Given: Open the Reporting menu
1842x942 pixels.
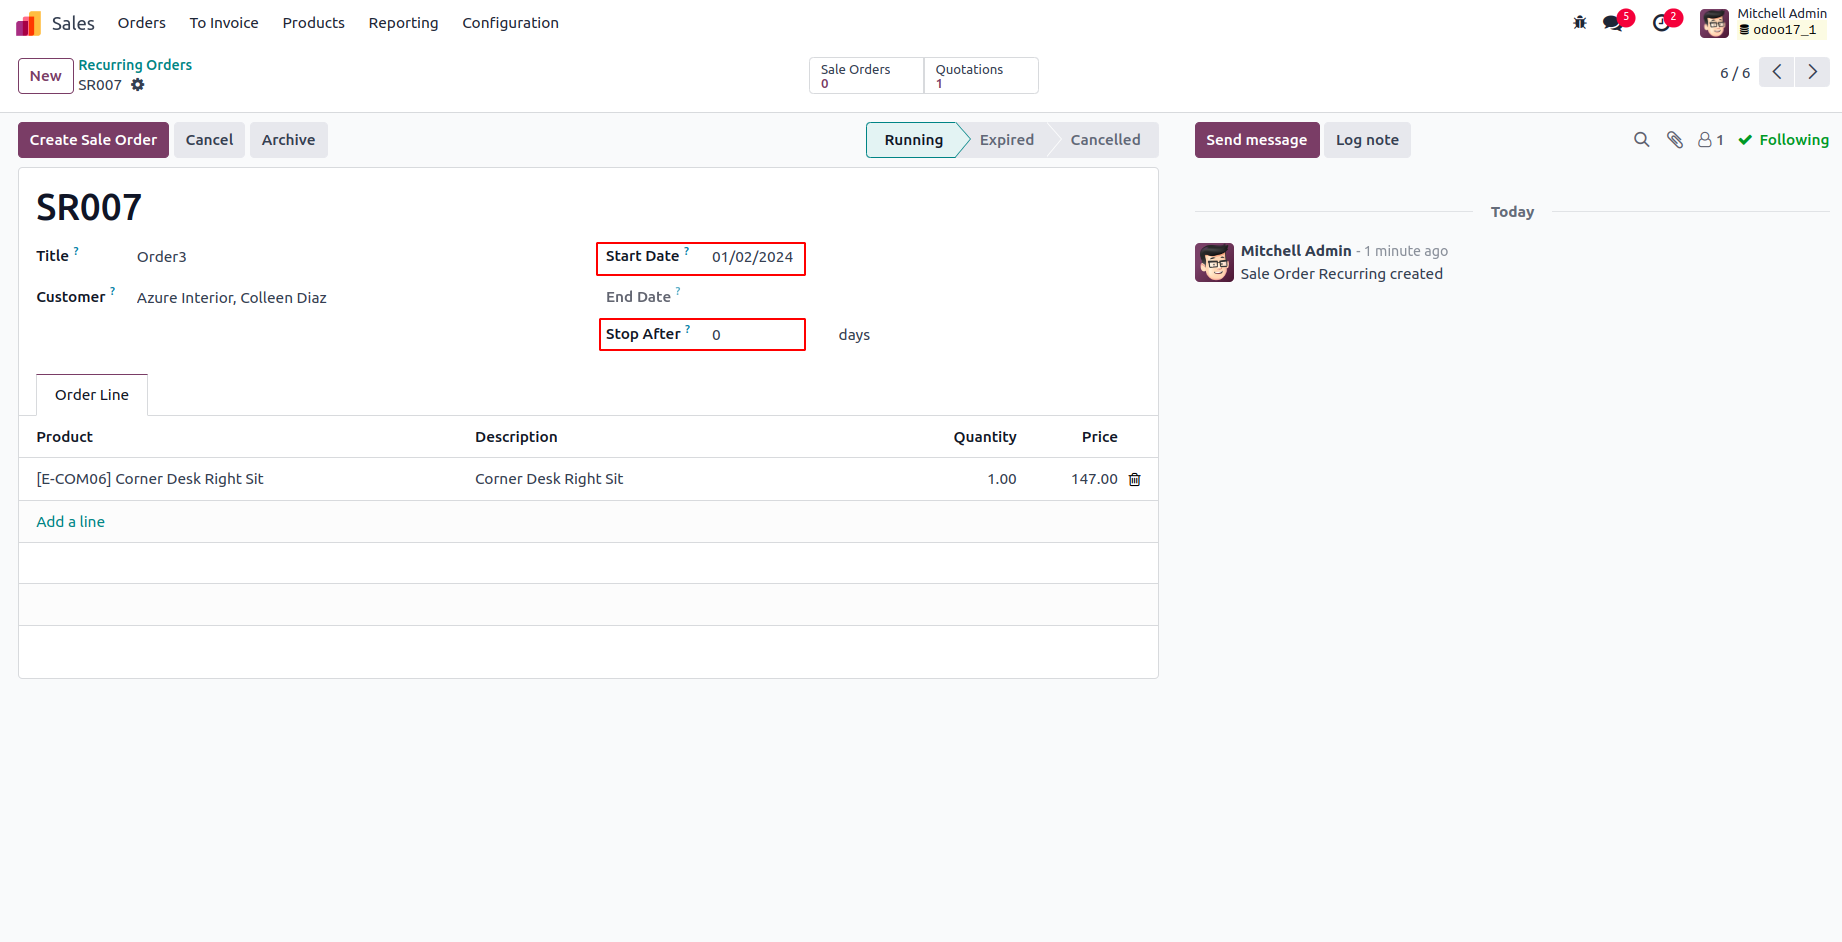Looking at the screenshot, I should click(403, 23).
